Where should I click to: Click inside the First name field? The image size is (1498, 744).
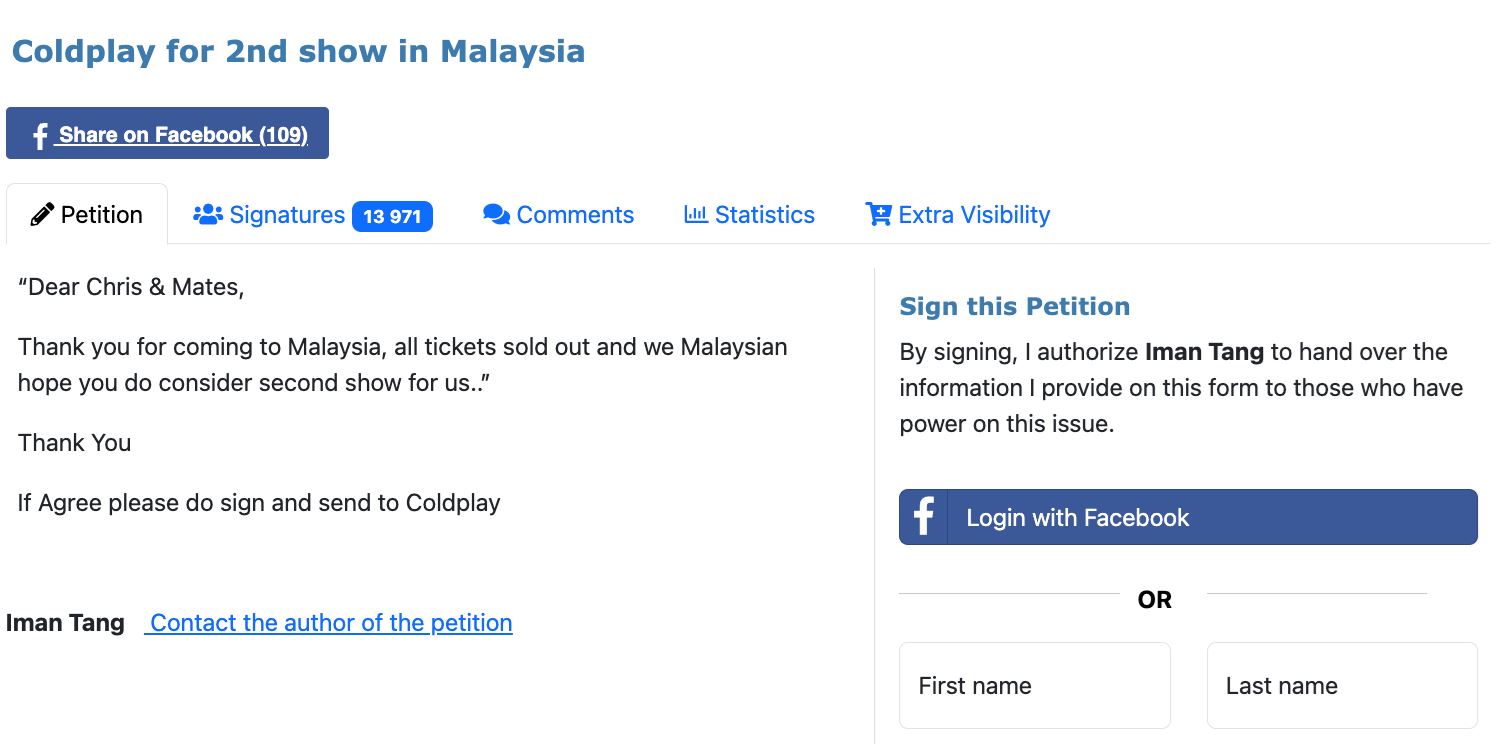1034,685
